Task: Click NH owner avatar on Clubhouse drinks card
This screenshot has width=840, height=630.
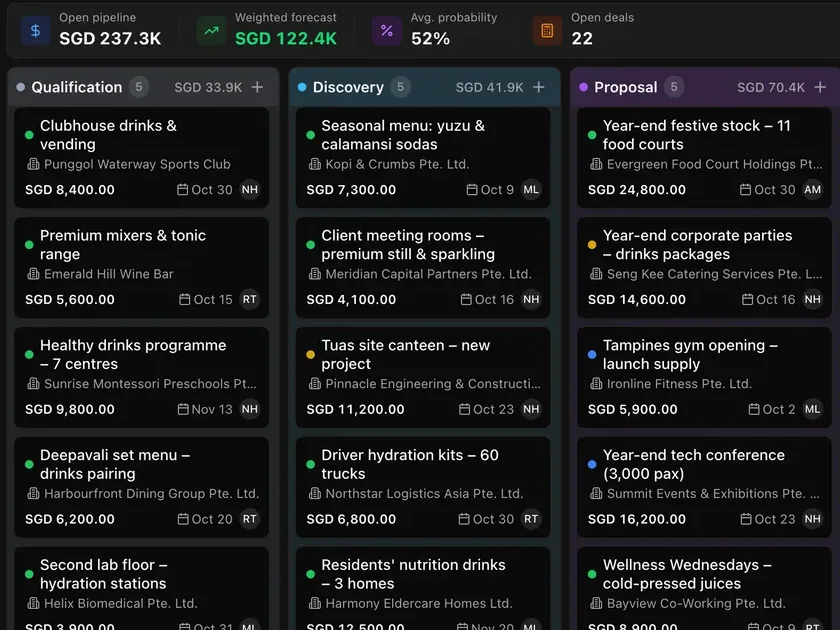Action: coord(250,190)
